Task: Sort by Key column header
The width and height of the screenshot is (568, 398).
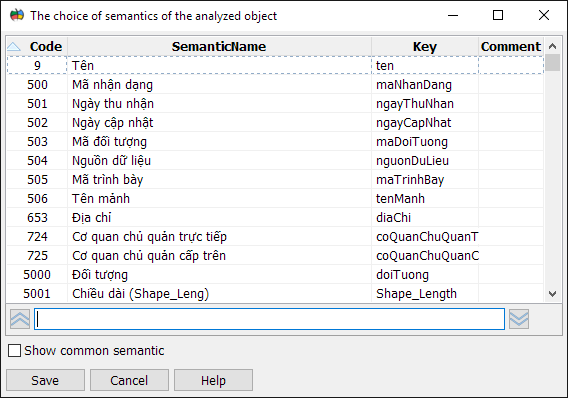Action: point(425,46)
